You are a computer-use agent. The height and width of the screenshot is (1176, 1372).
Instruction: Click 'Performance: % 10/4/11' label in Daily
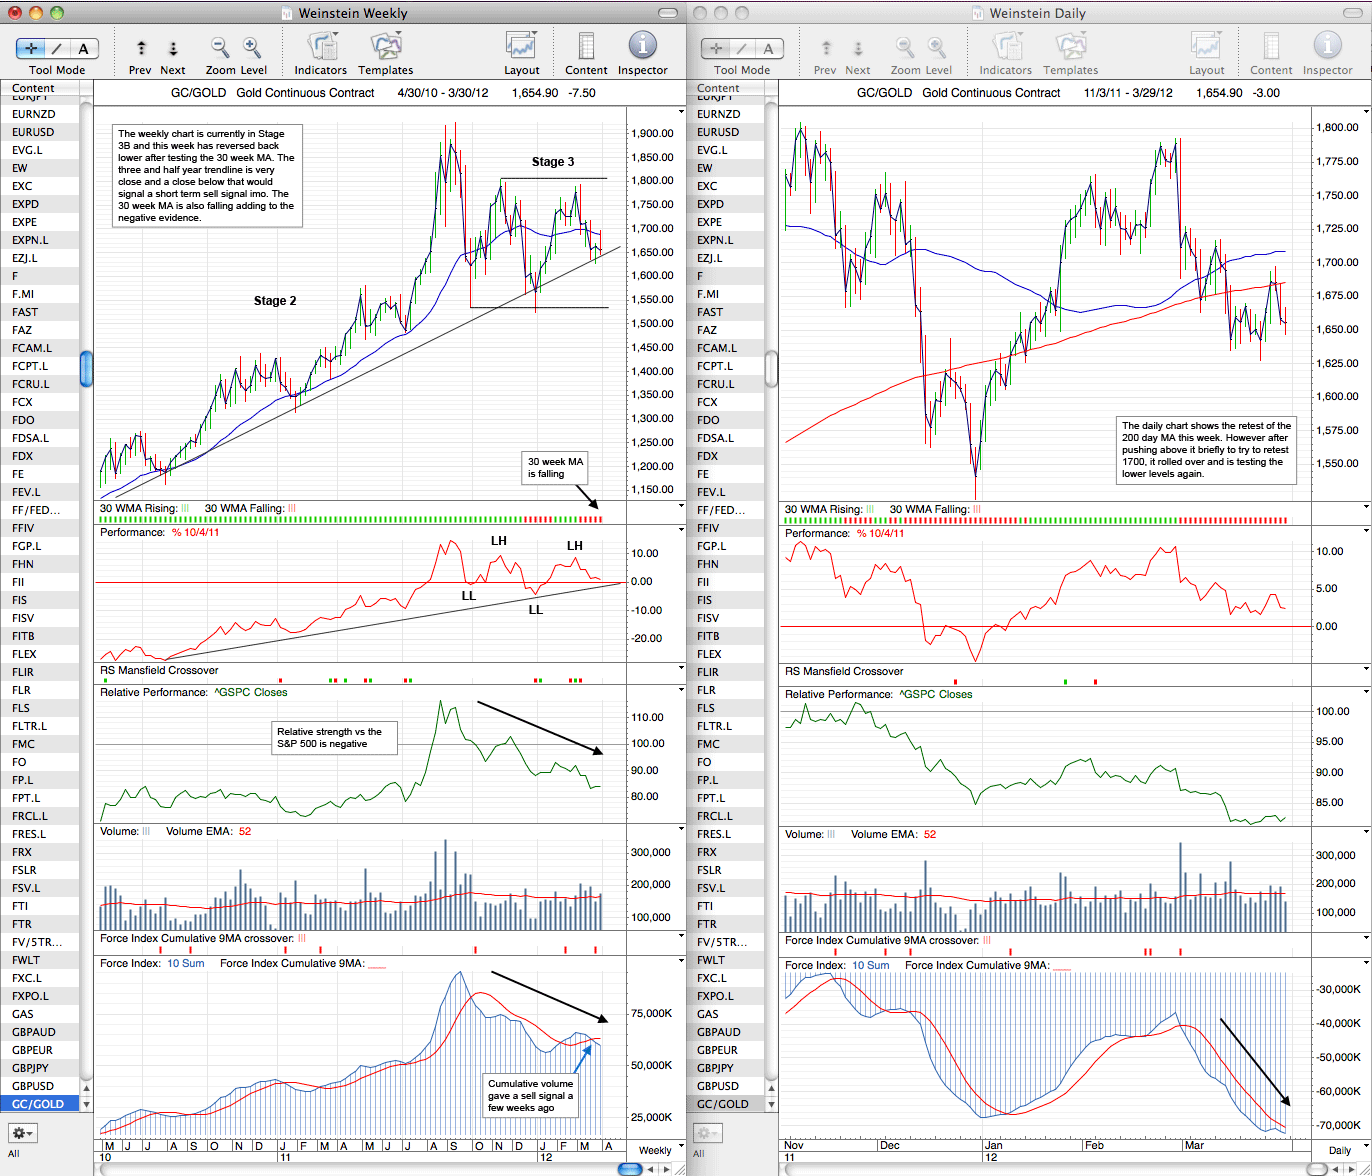pos(844,533)
